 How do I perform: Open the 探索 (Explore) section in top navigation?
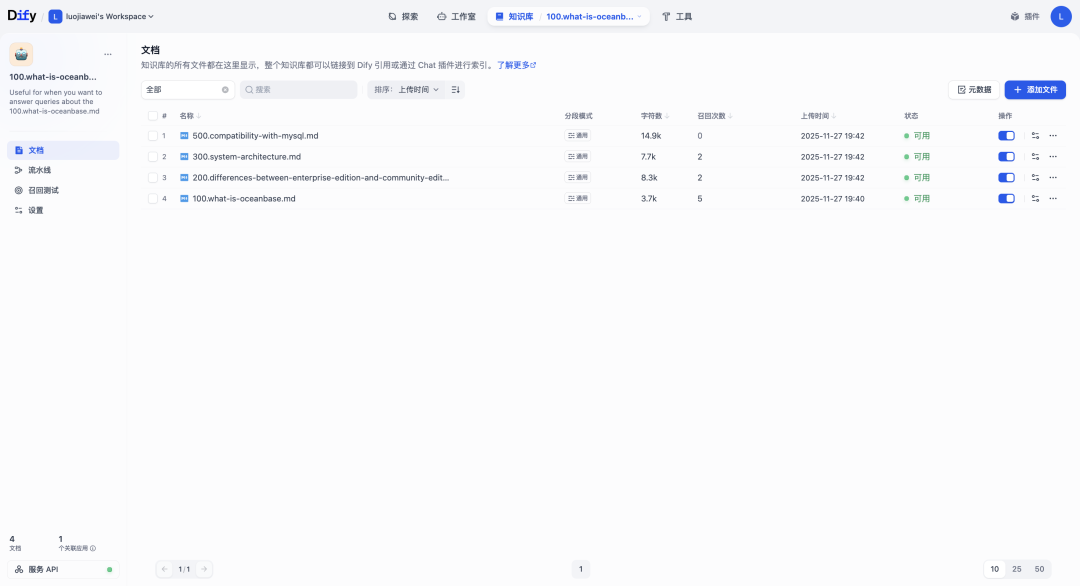pyautogui.click(x=403, y=16)
